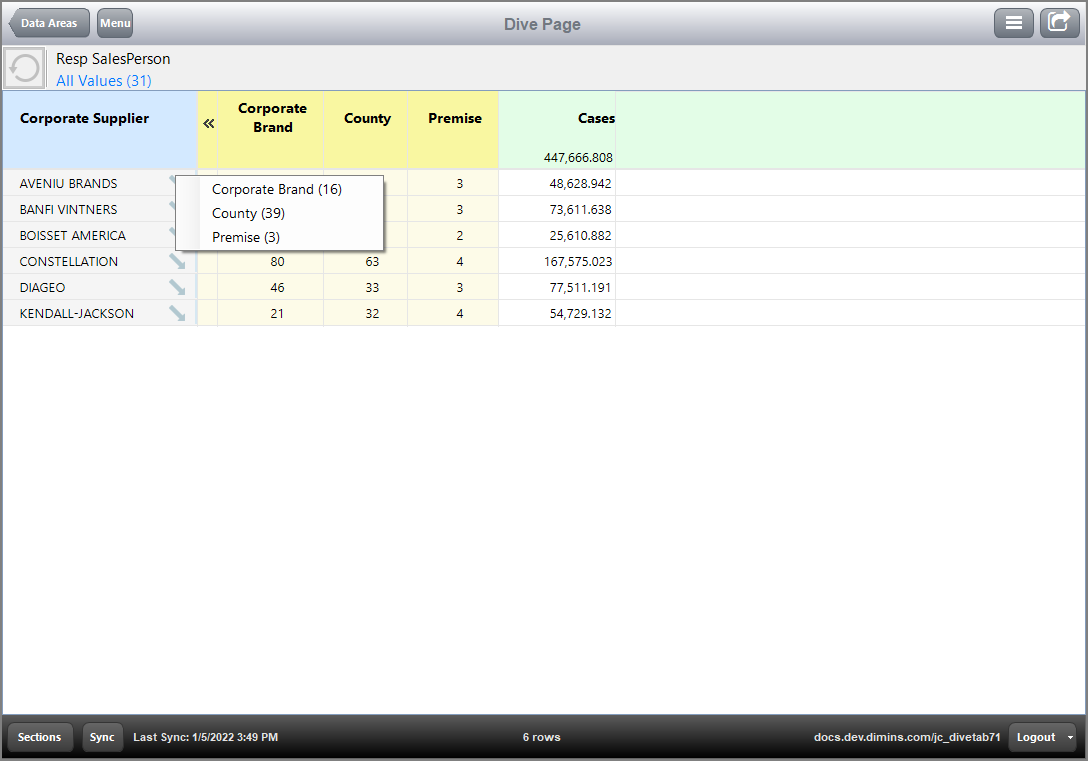Image resolution: width=1088 pixels, height=761 pixels.
Task: Dive down on the KENDALL-JACKSON row arrow
Action: pyautogui.click(x=178, y=313)
